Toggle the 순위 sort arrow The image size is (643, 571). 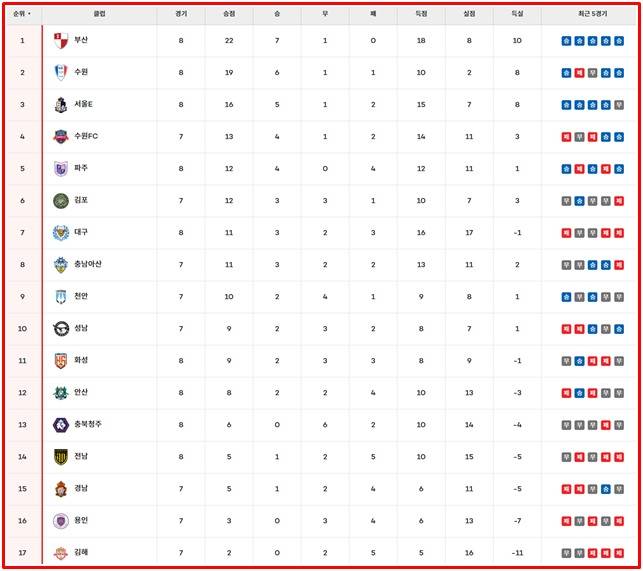(29, 14)
